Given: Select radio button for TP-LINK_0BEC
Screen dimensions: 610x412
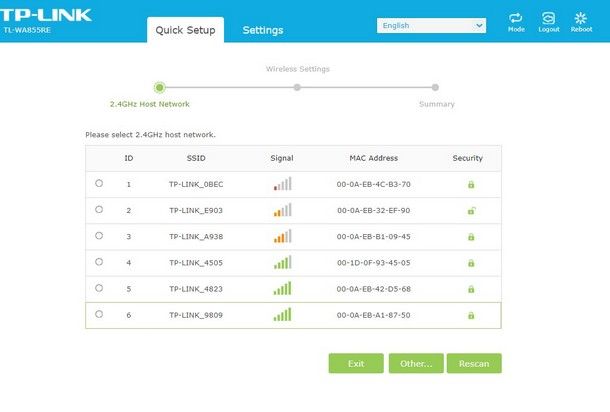Looking at the screenshot, I should tap(99, 183).
